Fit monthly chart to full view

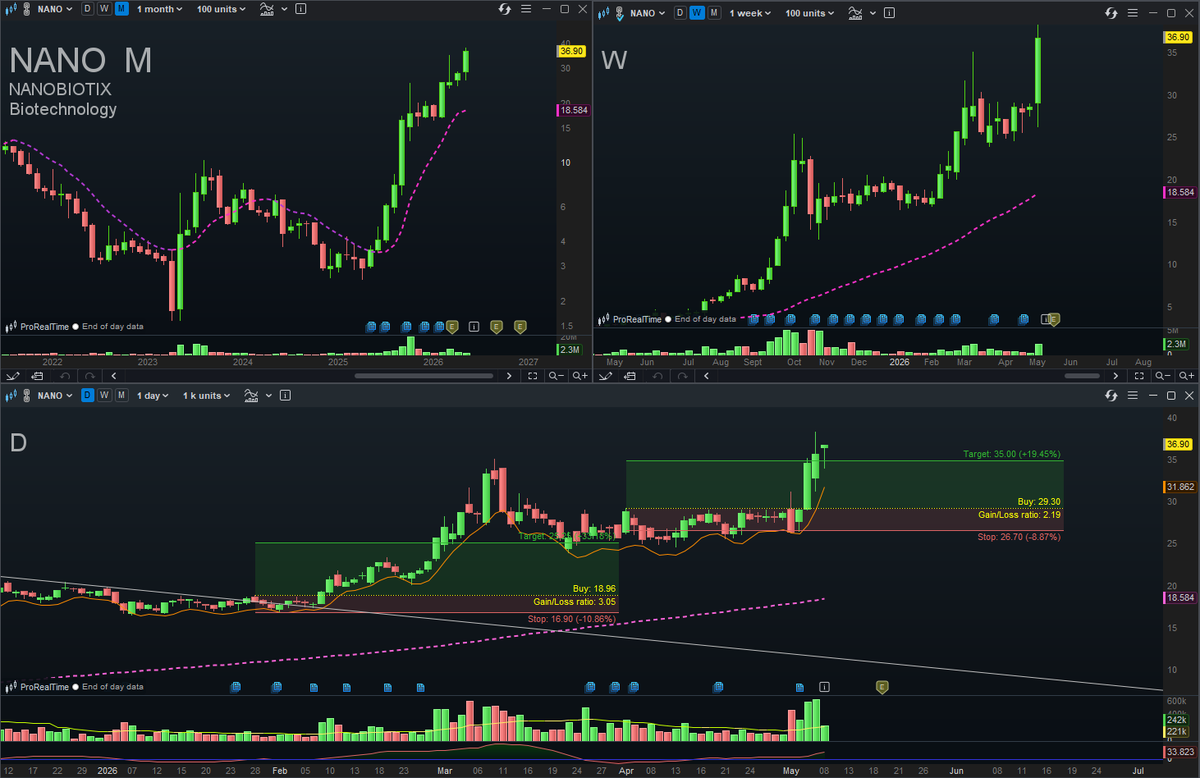(532, 375)
